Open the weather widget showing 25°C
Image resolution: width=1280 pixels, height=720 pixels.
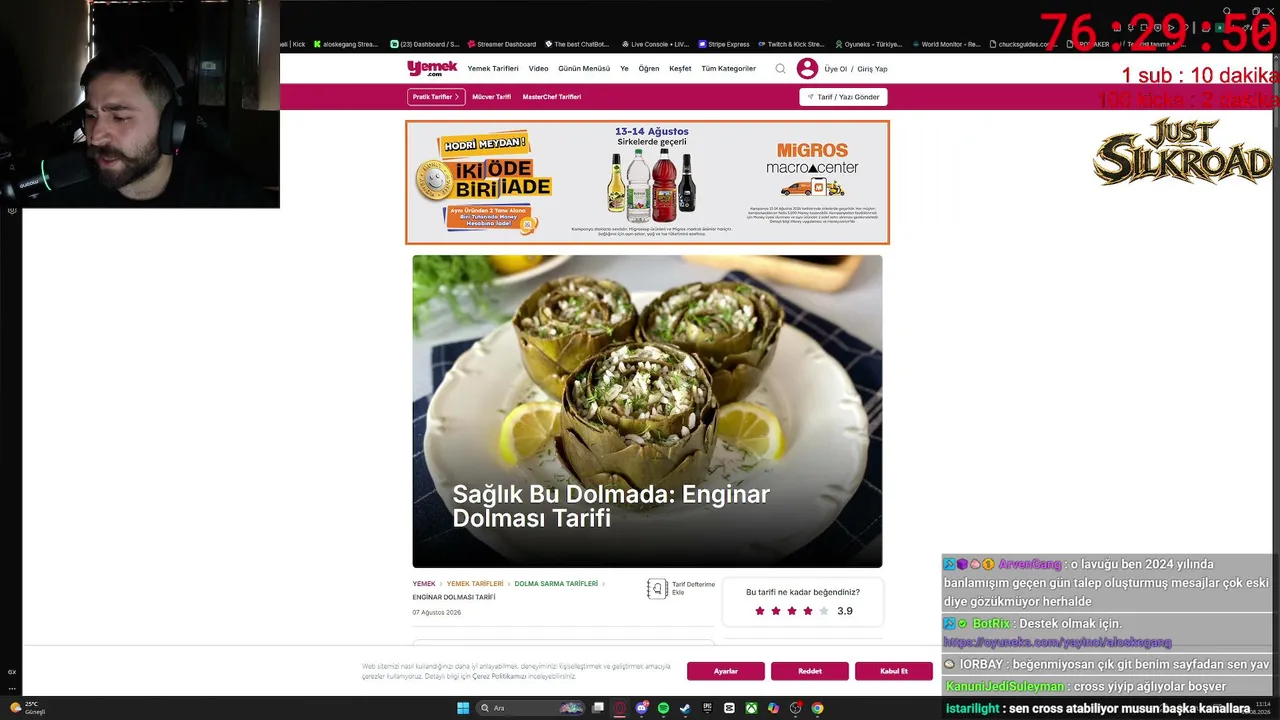[27, 707]
